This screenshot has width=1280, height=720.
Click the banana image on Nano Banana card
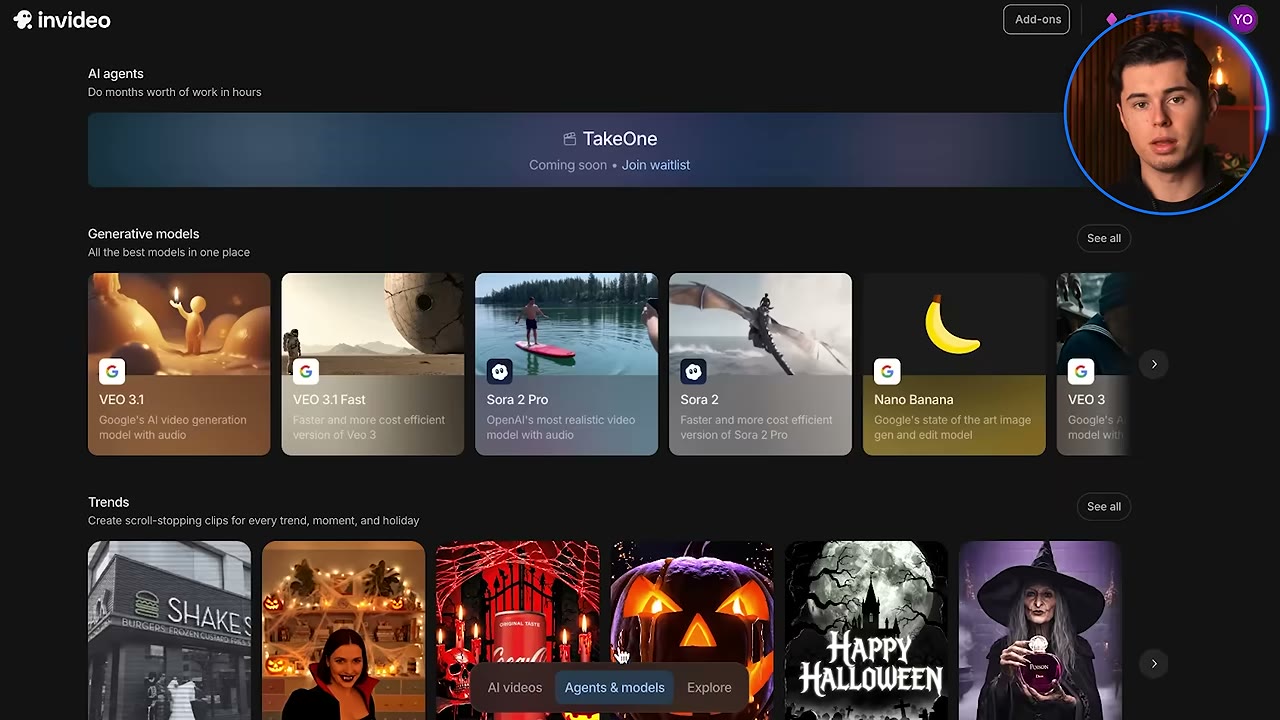pyautogui.click(x=952, y=325)
